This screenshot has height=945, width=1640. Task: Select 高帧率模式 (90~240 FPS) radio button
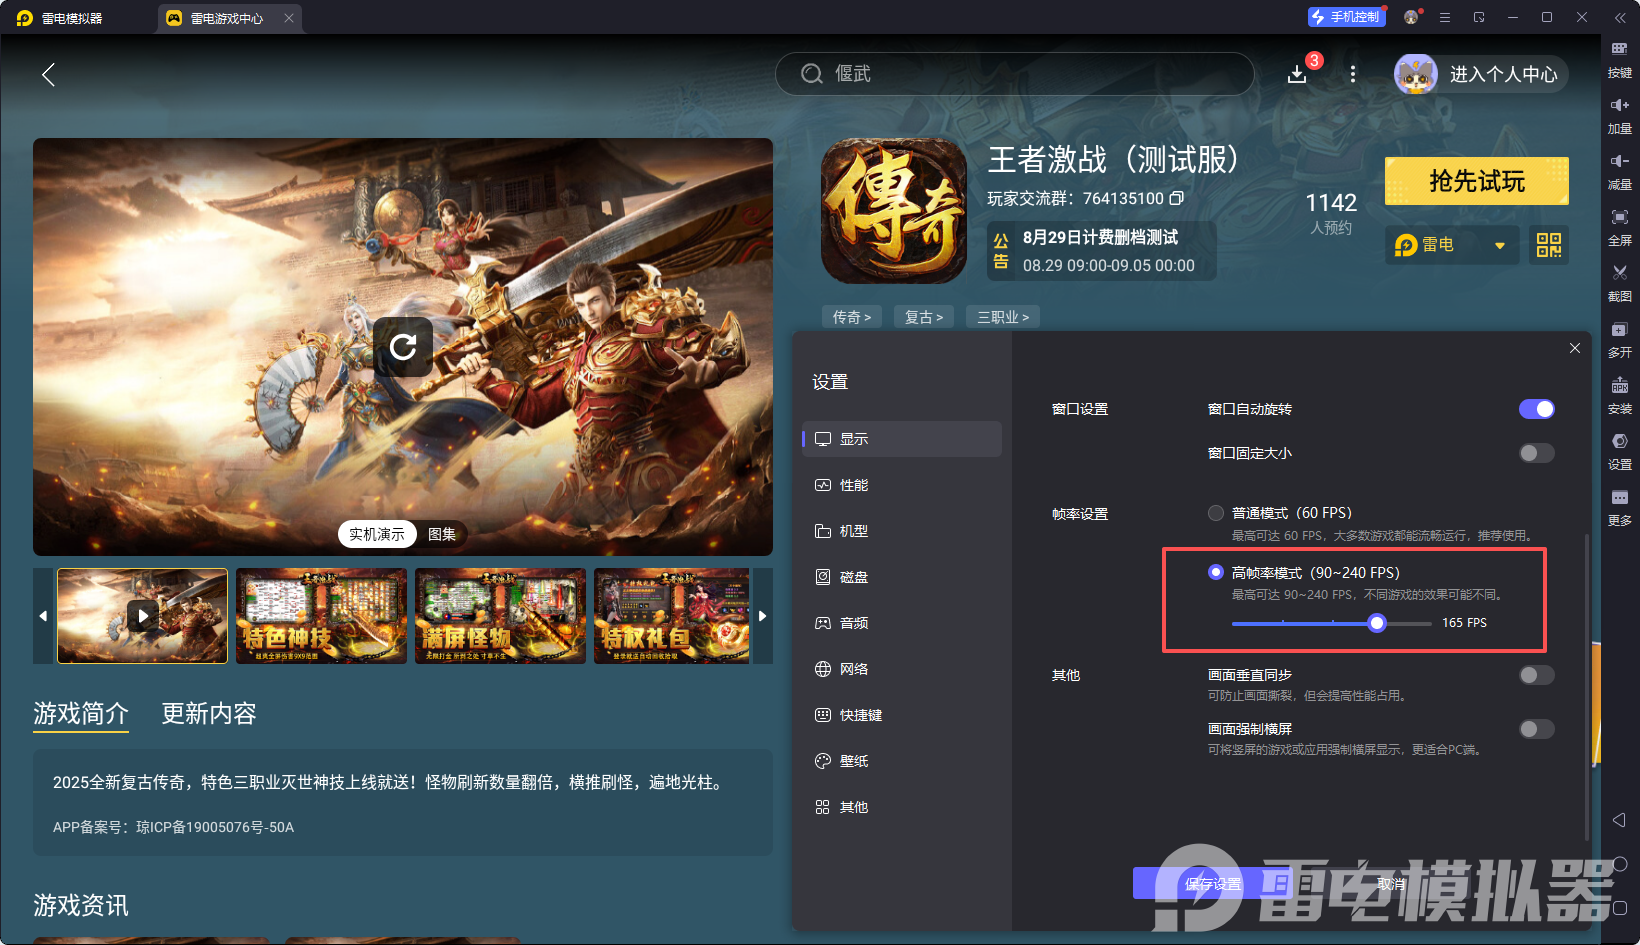tap(1216, 572)
